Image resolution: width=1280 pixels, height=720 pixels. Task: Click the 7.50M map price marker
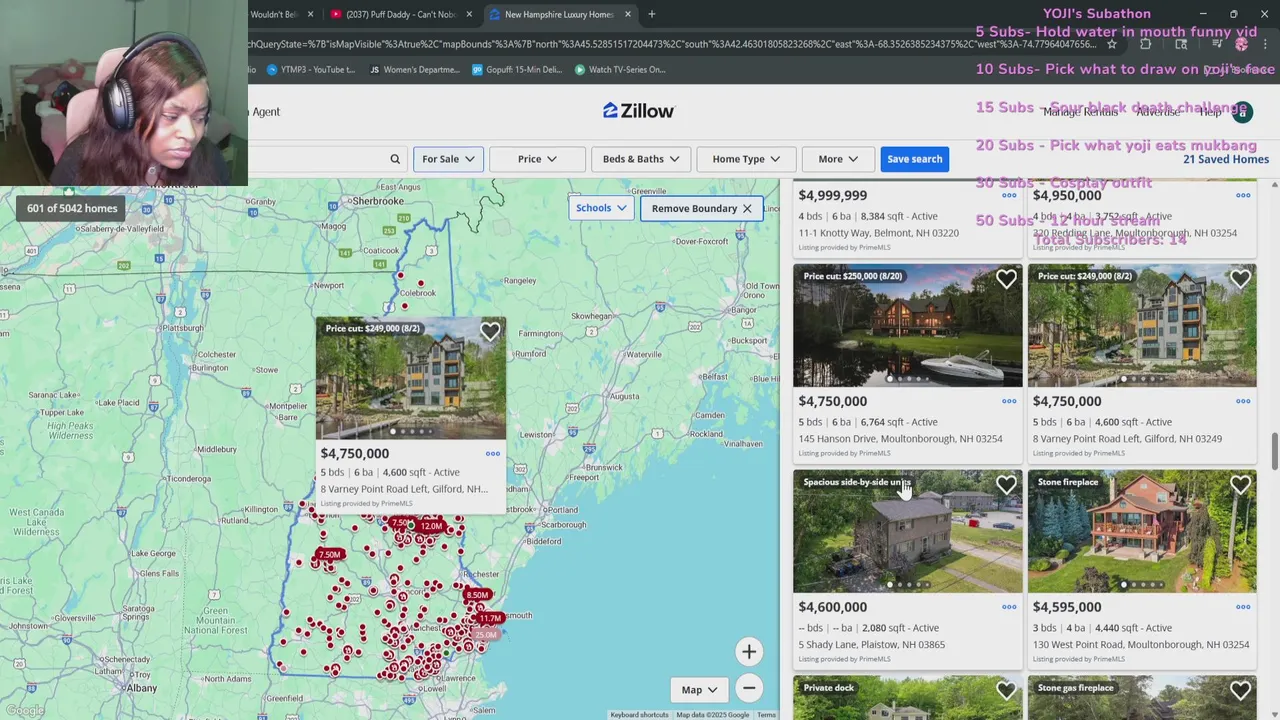[x=329, y=554]
